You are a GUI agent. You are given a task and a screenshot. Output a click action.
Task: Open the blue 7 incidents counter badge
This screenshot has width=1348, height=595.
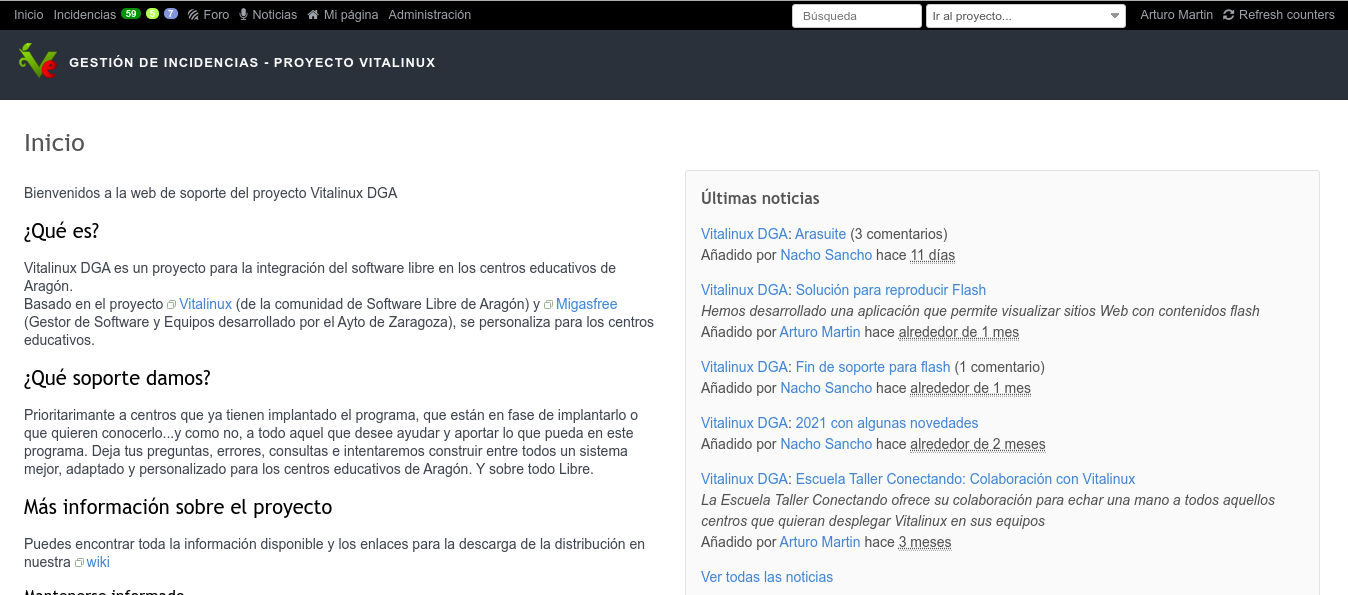coord(171,14)
